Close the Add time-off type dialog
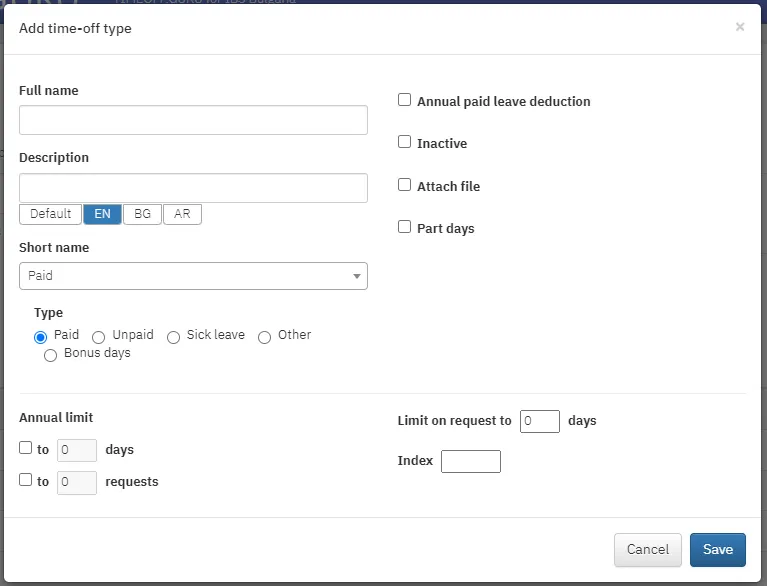This screenshot has height=586, width=767. [740, 27]
